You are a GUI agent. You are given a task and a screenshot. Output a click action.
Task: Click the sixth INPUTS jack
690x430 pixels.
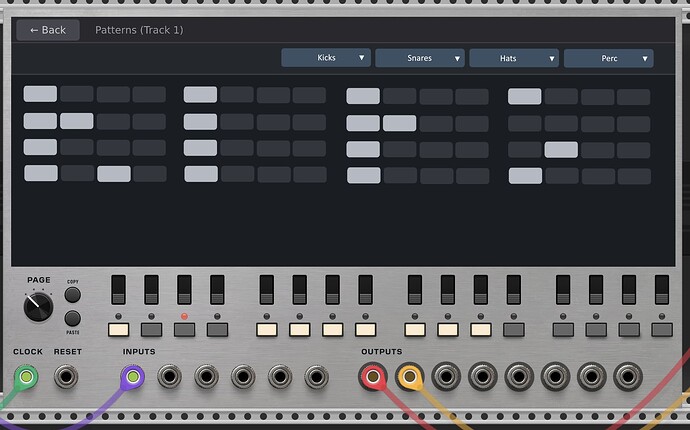point(316,377)
